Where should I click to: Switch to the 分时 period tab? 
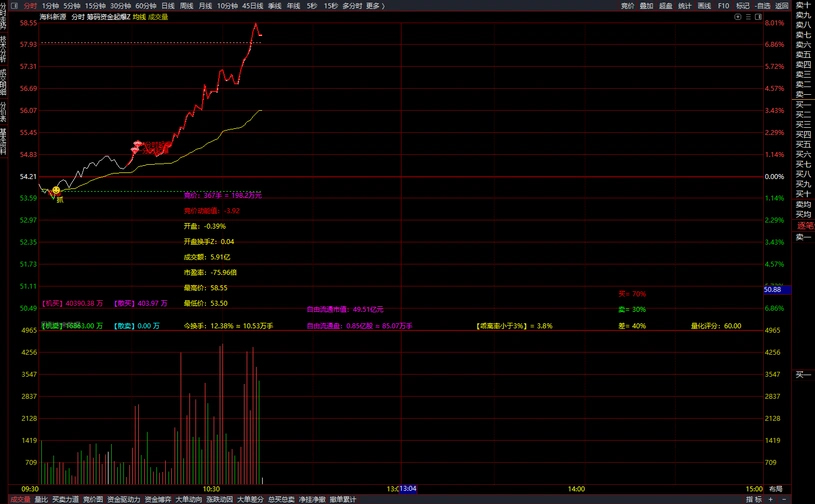coord(30,6)
